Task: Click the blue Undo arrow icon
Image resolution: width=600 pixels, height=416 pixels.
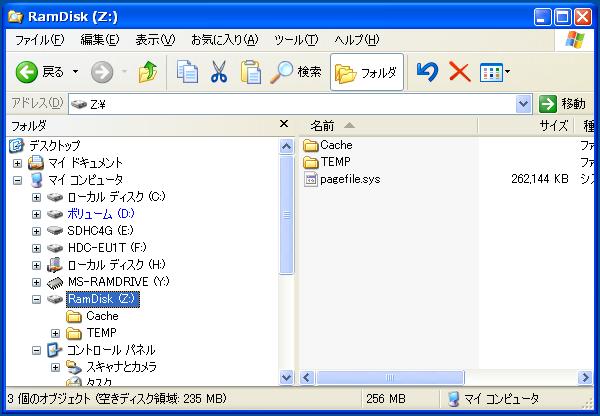Action: tap(427, 72)
